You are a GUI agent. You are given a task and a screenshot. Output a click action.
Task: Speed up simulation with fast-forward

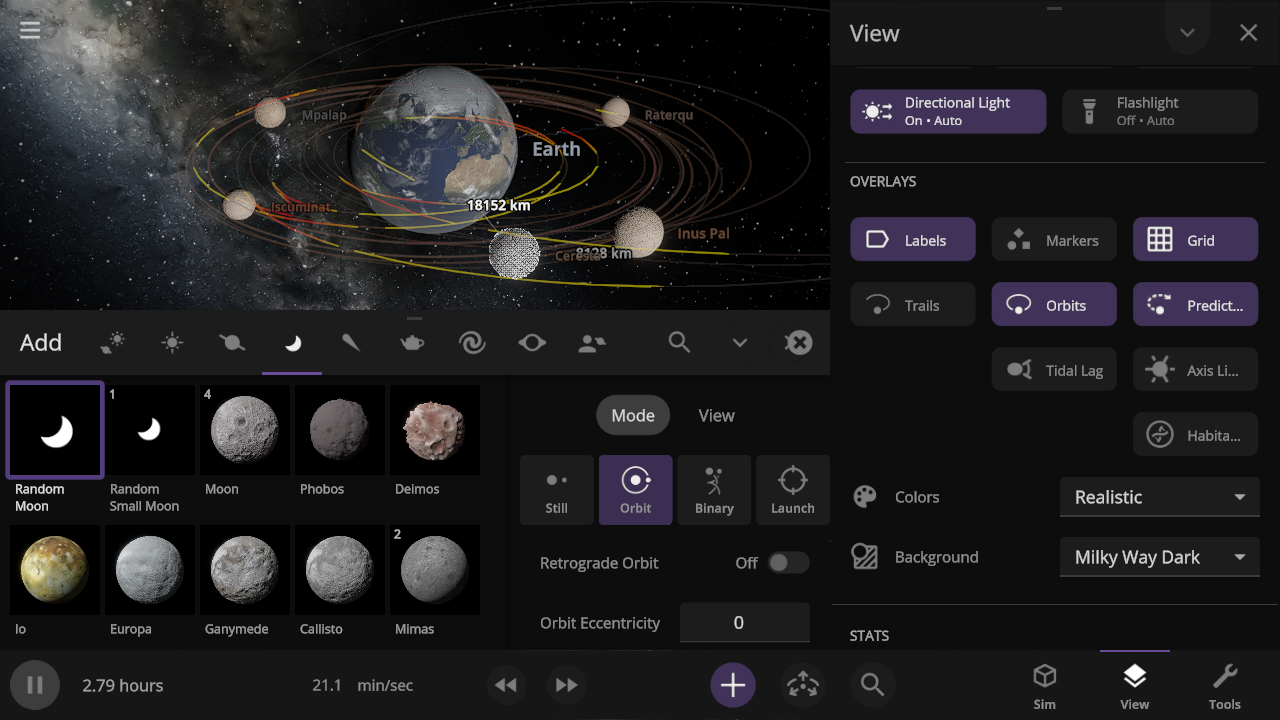coord(566,685)
